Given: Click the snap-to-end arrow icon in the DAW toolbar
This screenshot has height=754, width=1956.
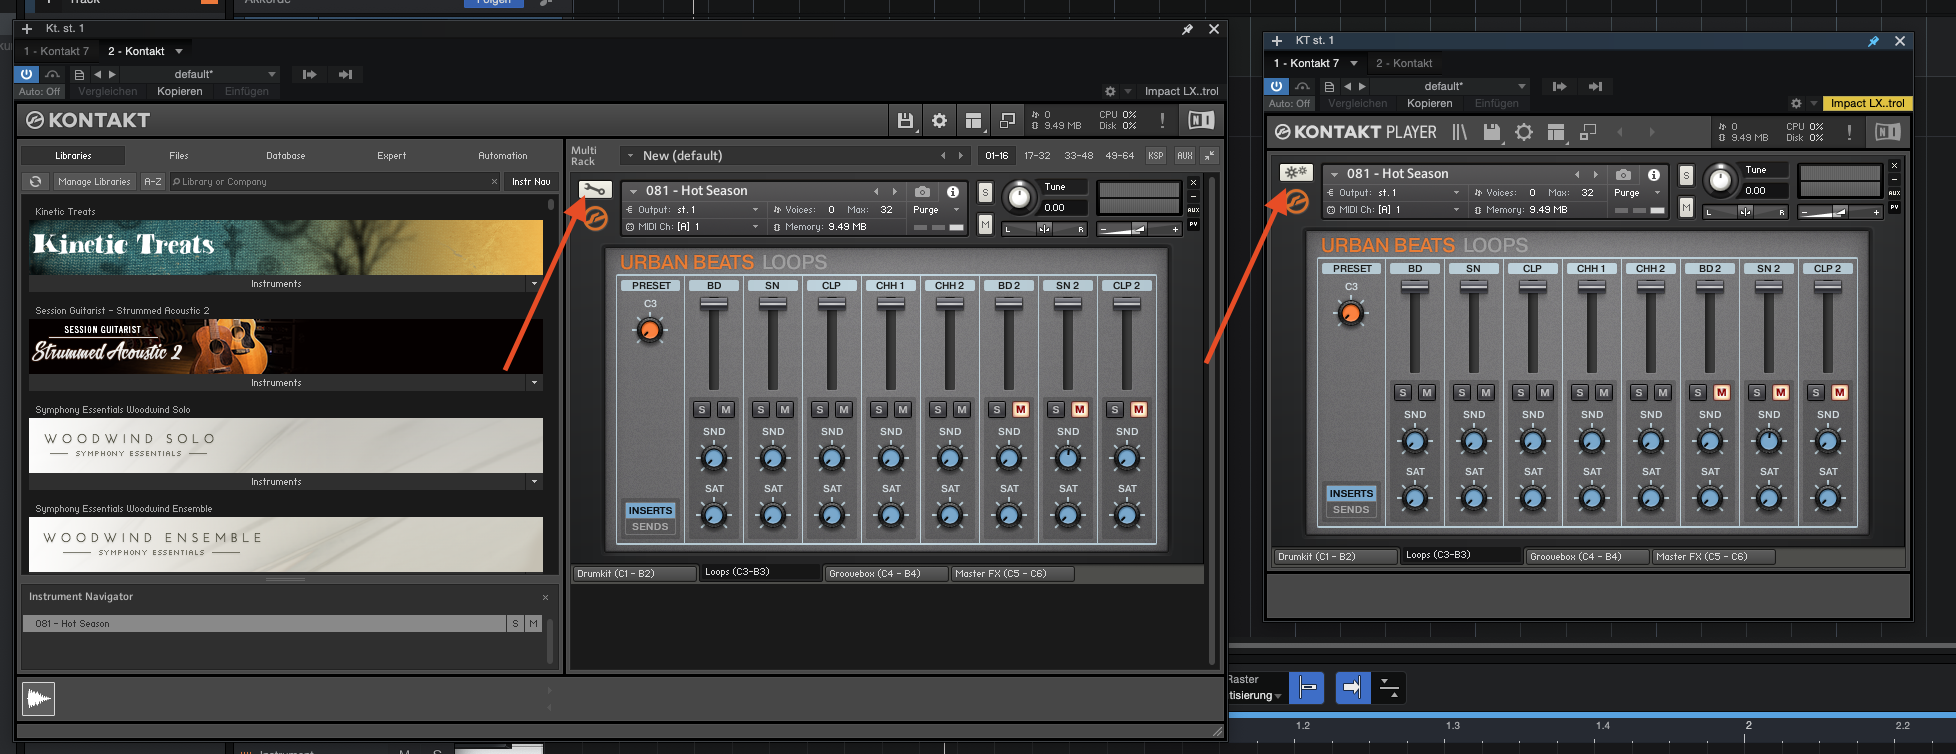Looking at the screenshot, I should click(x=1353, y=687).
